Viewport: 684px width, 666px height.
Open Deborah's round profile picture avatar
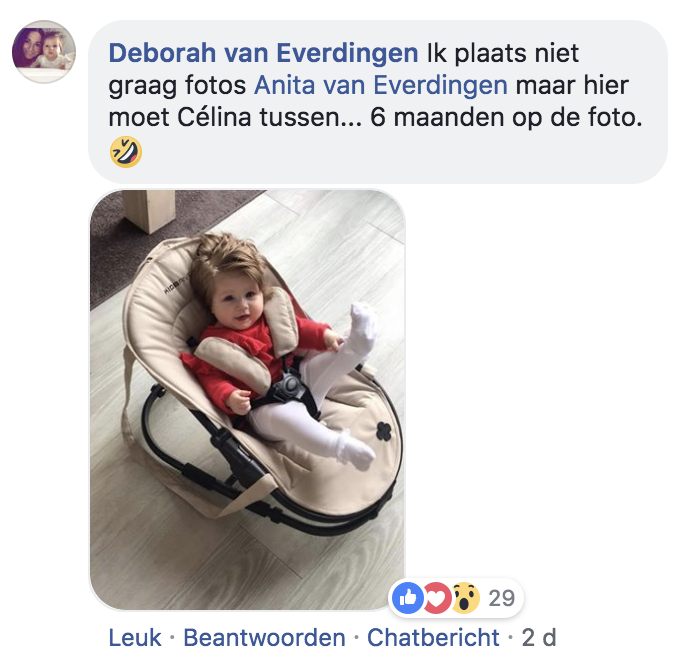[44, 51]
